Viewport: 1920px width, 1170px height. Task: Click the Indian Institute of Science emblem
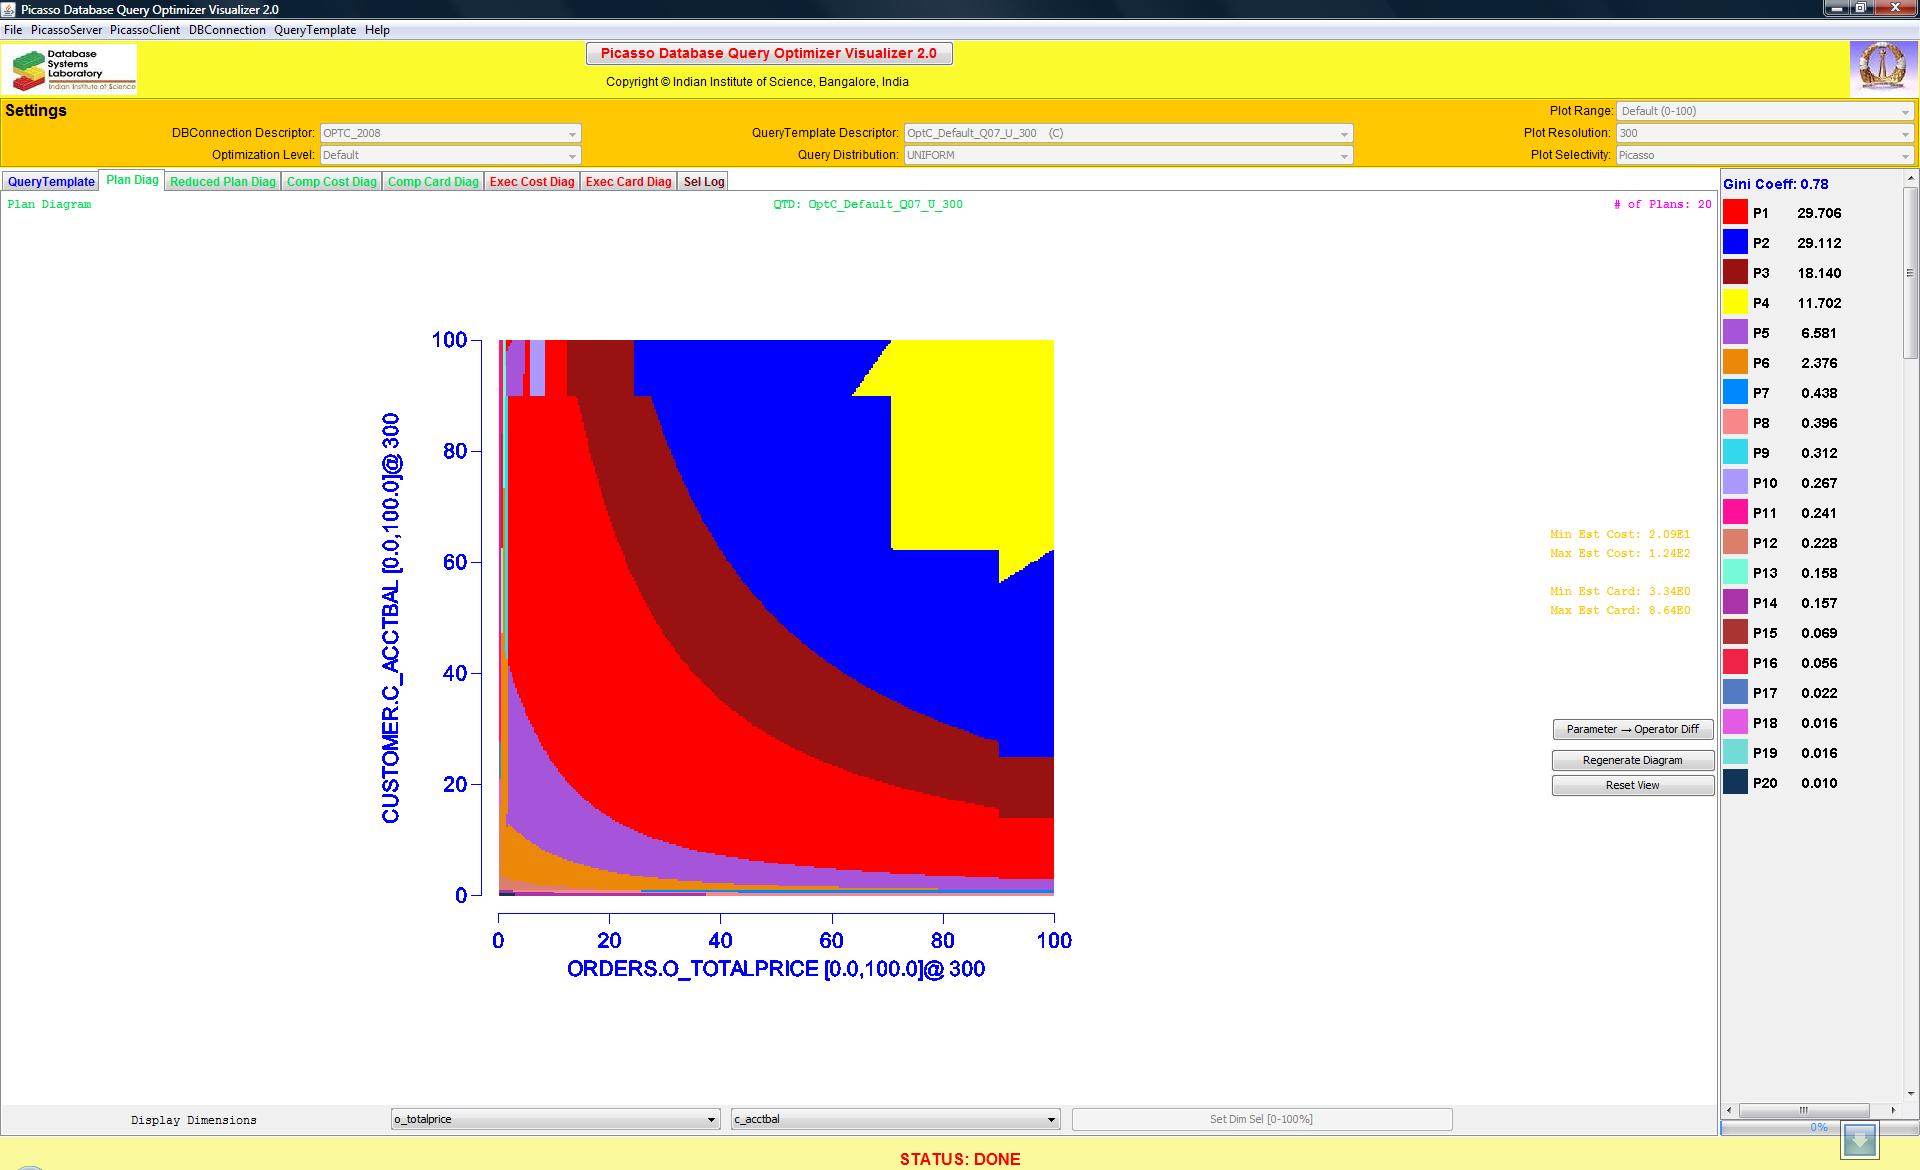(x=1881, y=68)
